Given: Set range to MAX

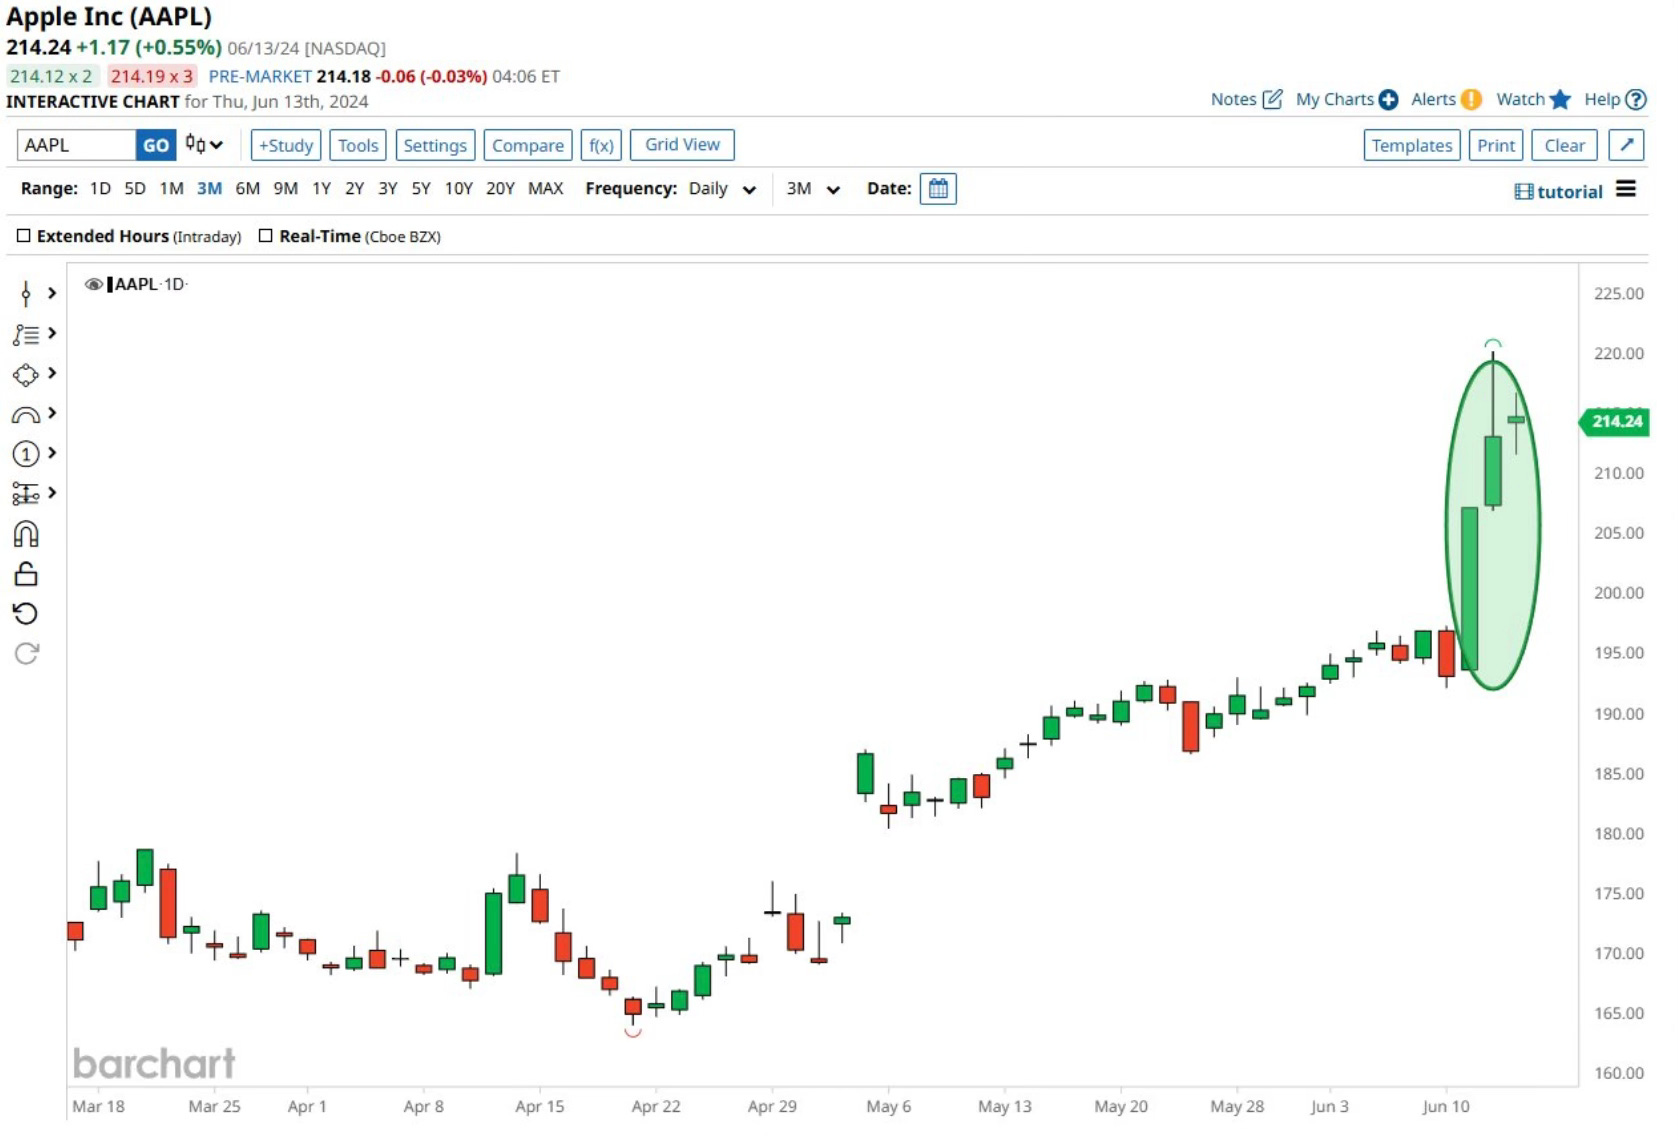Looking at the screenshot, I should [x=545, y=188].
